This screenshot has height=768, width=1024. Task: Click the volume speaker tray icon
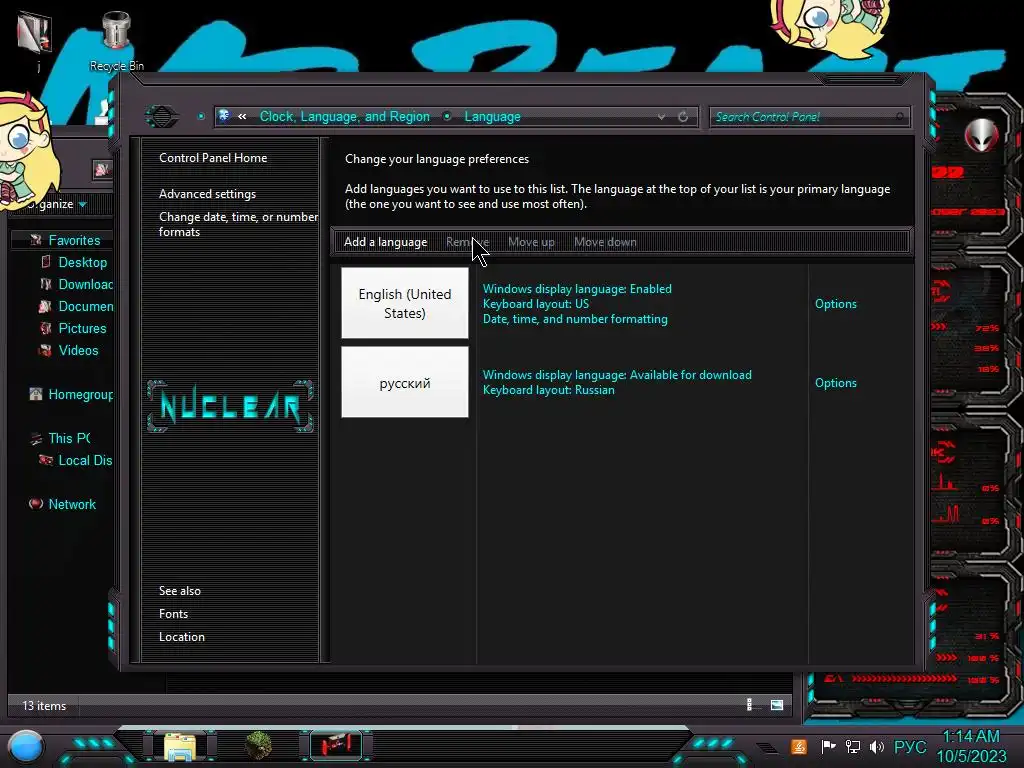click(x=876, y=746)
